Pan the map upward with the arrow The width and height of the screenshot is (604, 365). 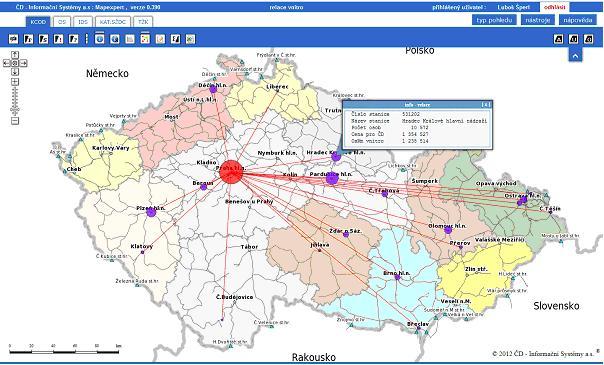pyautogui.click(x=15, y=55)
